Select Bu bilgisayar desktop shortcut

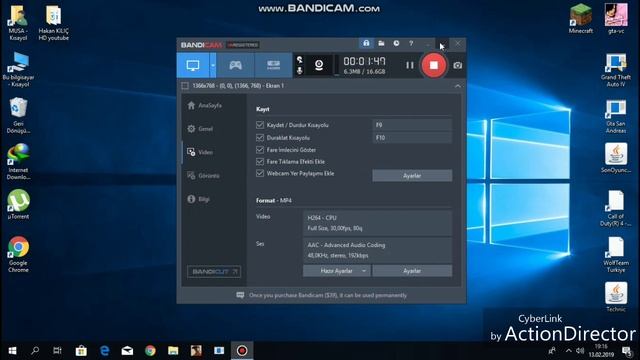(18, 69)
